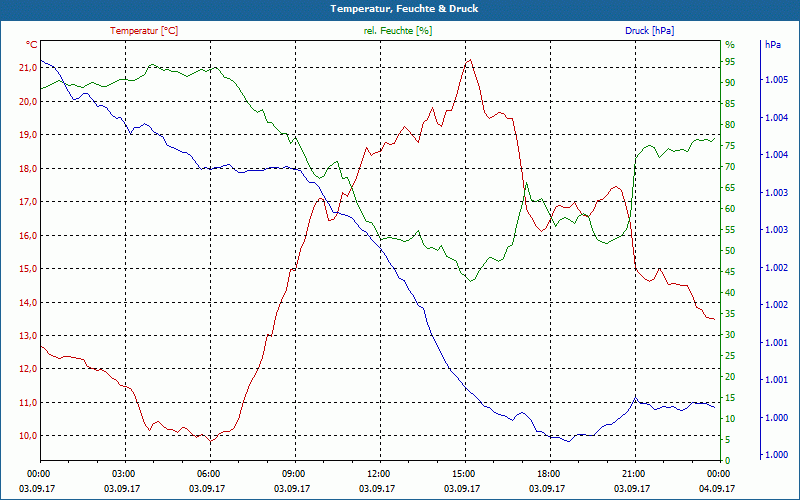The width and height of the screenshot is (800, 500).
Task: Click the '°C' unit label on the temperature axis
Action: [32, 45]
